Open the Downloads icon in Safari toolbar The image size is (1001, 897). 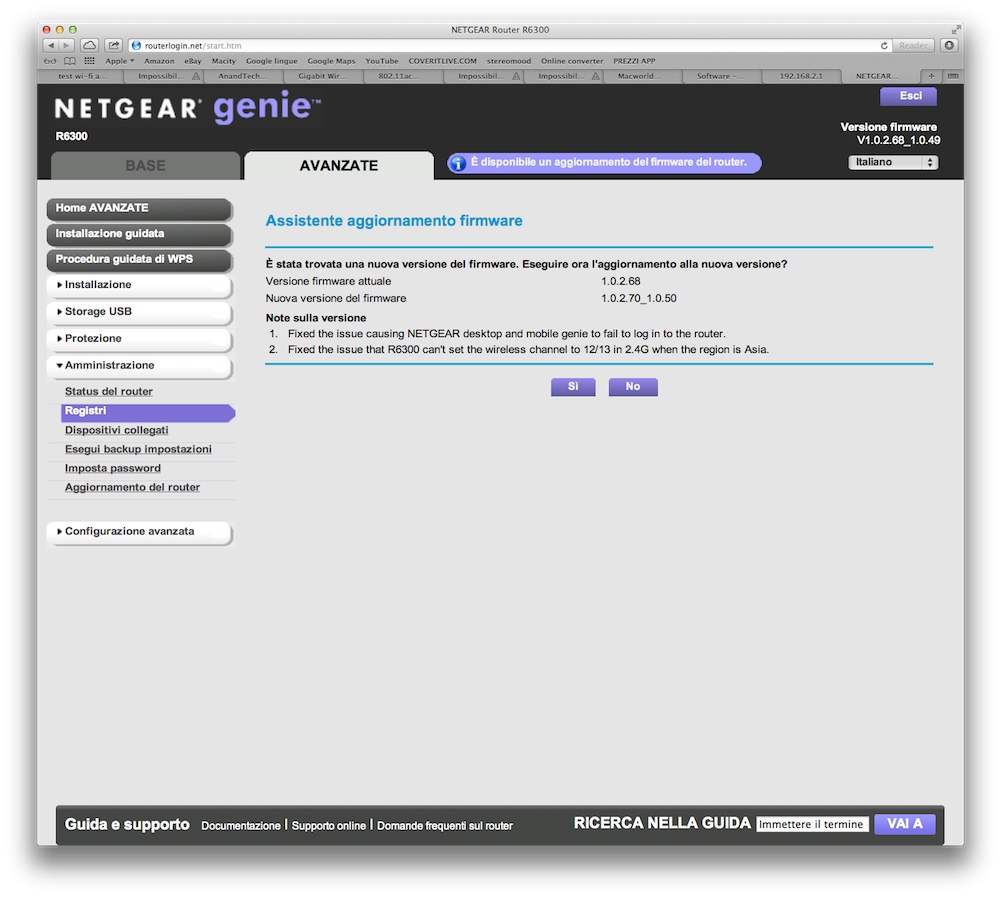tap(949, 45)
